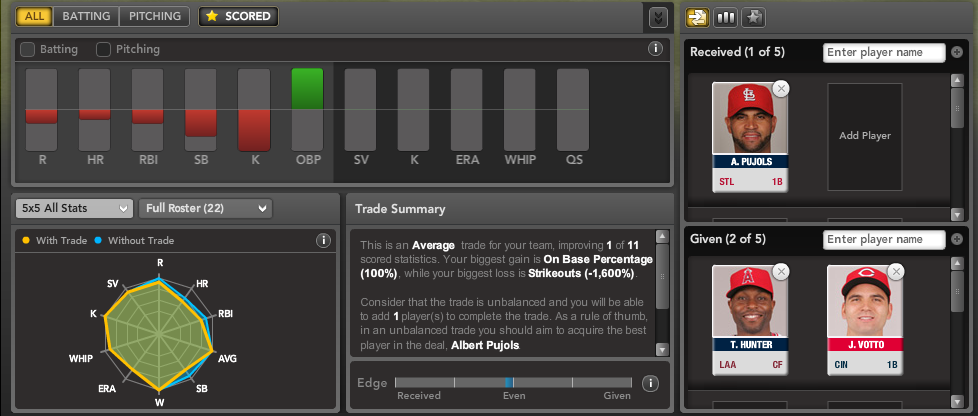Open the Full Roster (22) dropdown
The width and height of the screenshot is (978, 416).
[205, 208]
